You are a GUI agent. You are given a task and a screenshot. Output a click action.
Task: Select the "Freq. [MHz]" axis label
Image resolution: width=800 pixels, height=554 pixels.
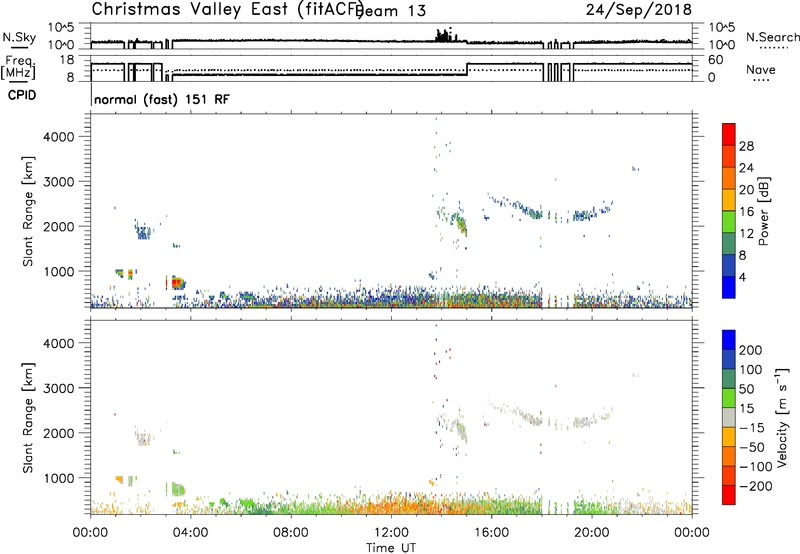coord(18,68)
